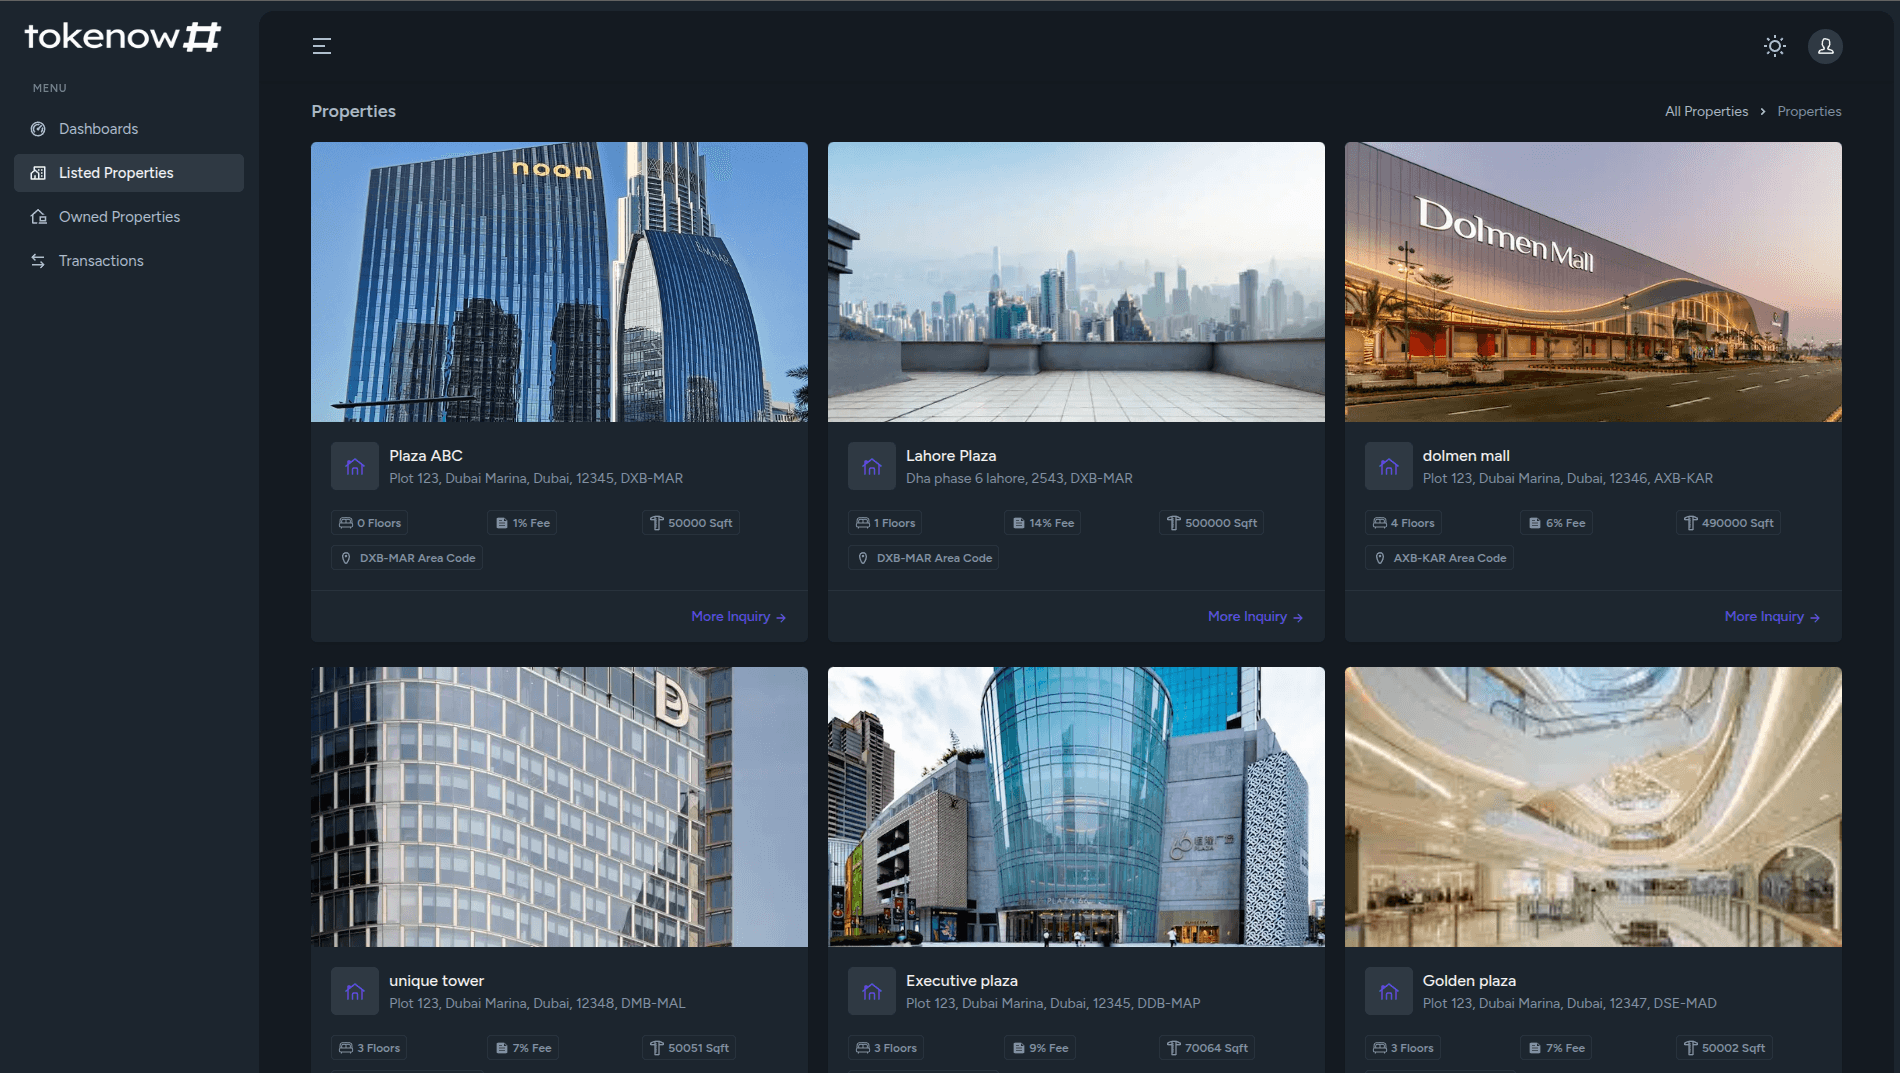Click the tokenow logo
1900x1073 pixels.
(x=120, y=36)
